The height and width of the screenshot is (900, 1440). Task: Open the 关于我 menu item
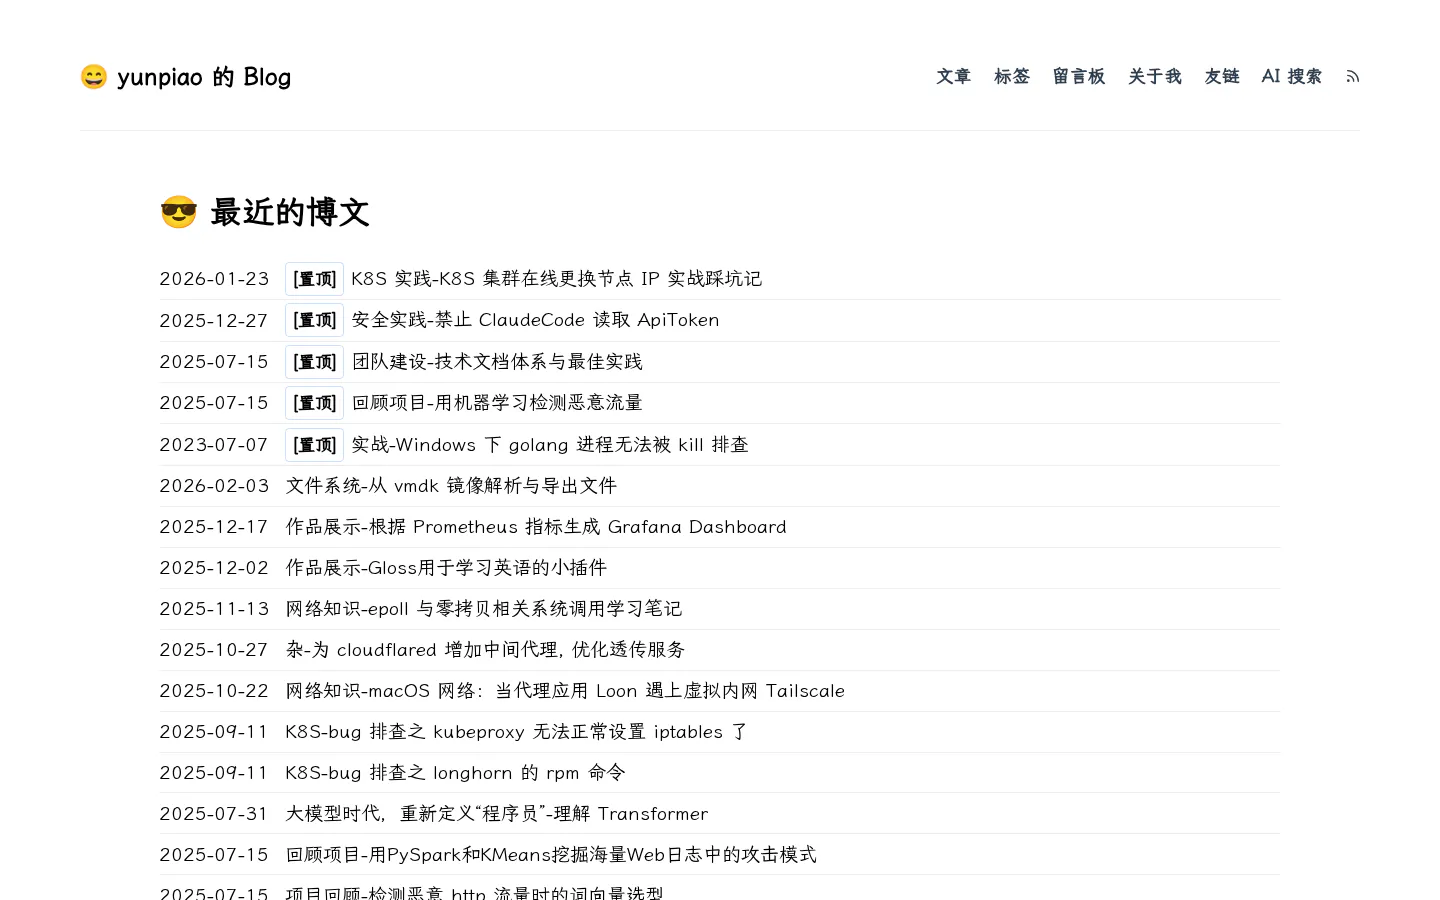1155,77
